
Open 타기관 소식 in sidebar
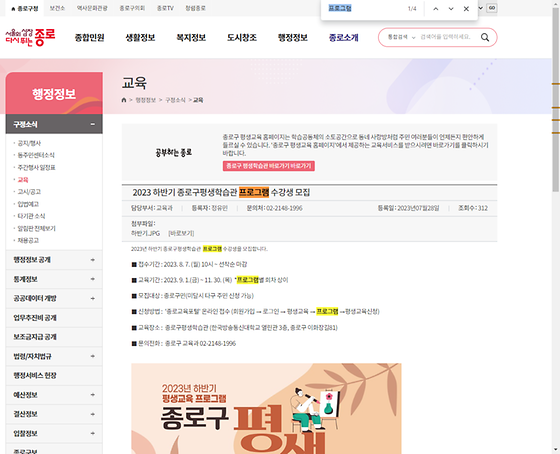pyautogui.click(x=31, y=216)
